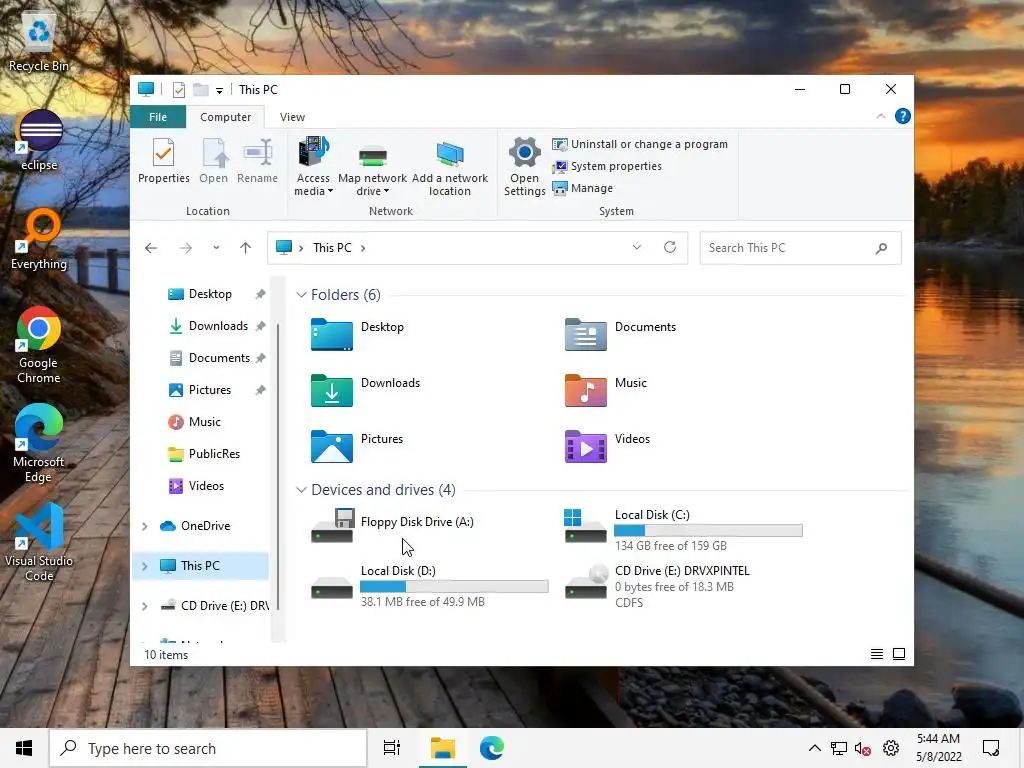This screenshot has height=768, width=1024.
Task: Click the navigation pane scrollbar
Action: click(278, 467)
